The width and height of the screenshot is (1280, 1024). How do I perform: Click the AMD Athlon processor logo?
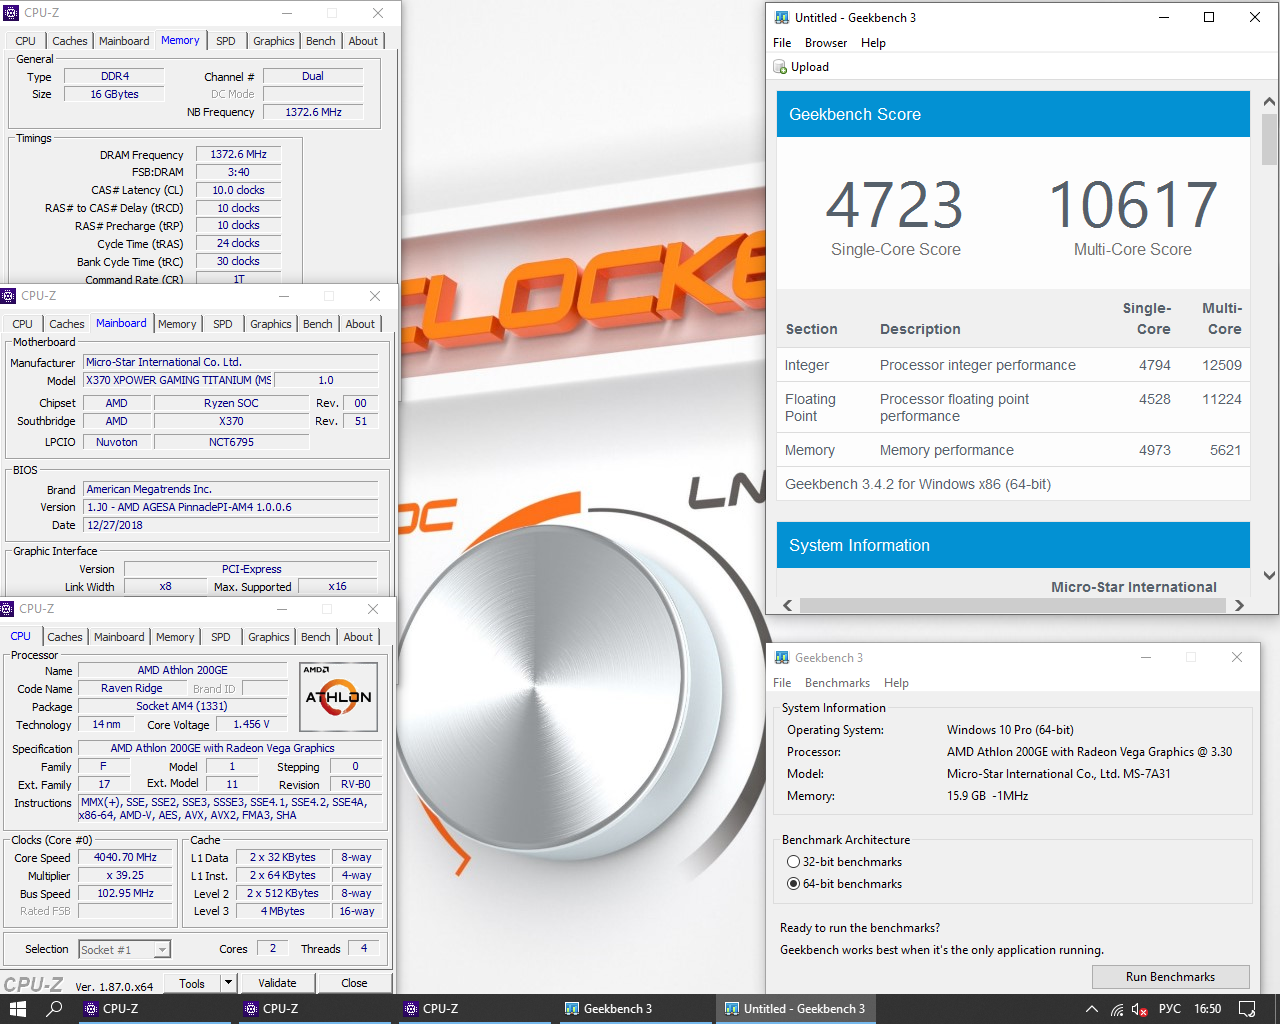[339, 696]
